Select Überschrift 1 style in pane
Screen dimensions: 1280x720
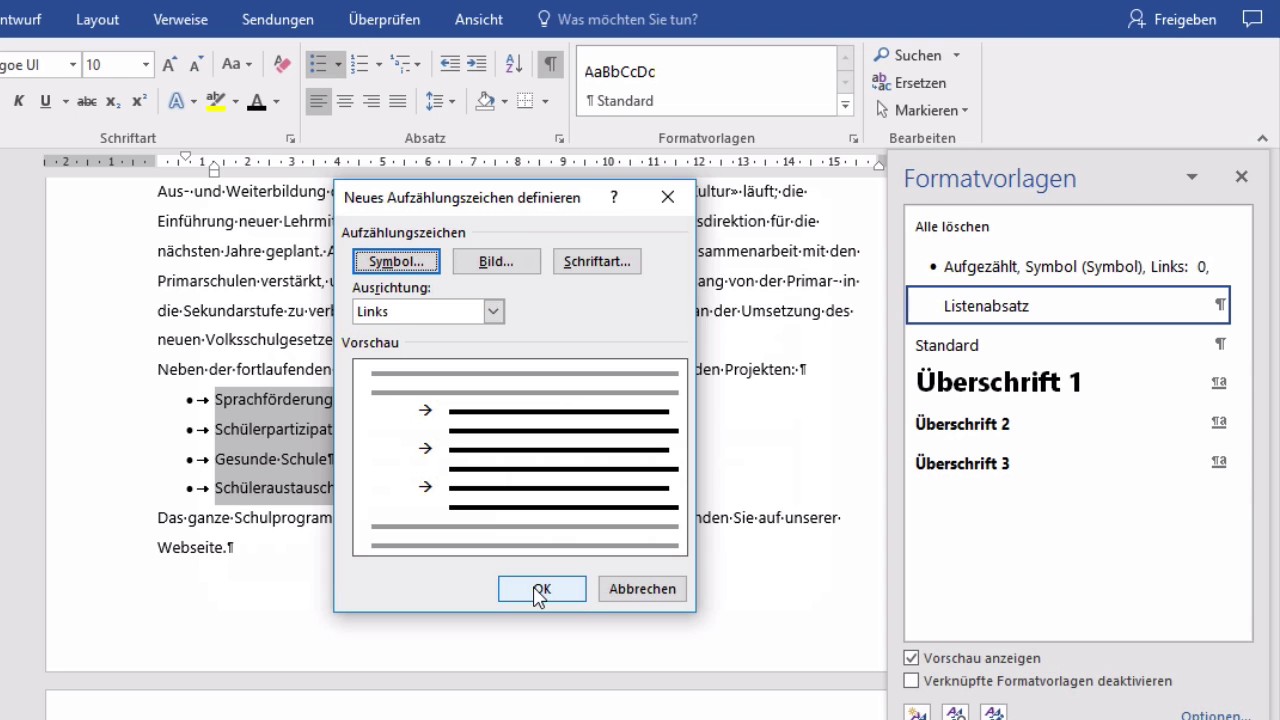[x=1068, y=382]
